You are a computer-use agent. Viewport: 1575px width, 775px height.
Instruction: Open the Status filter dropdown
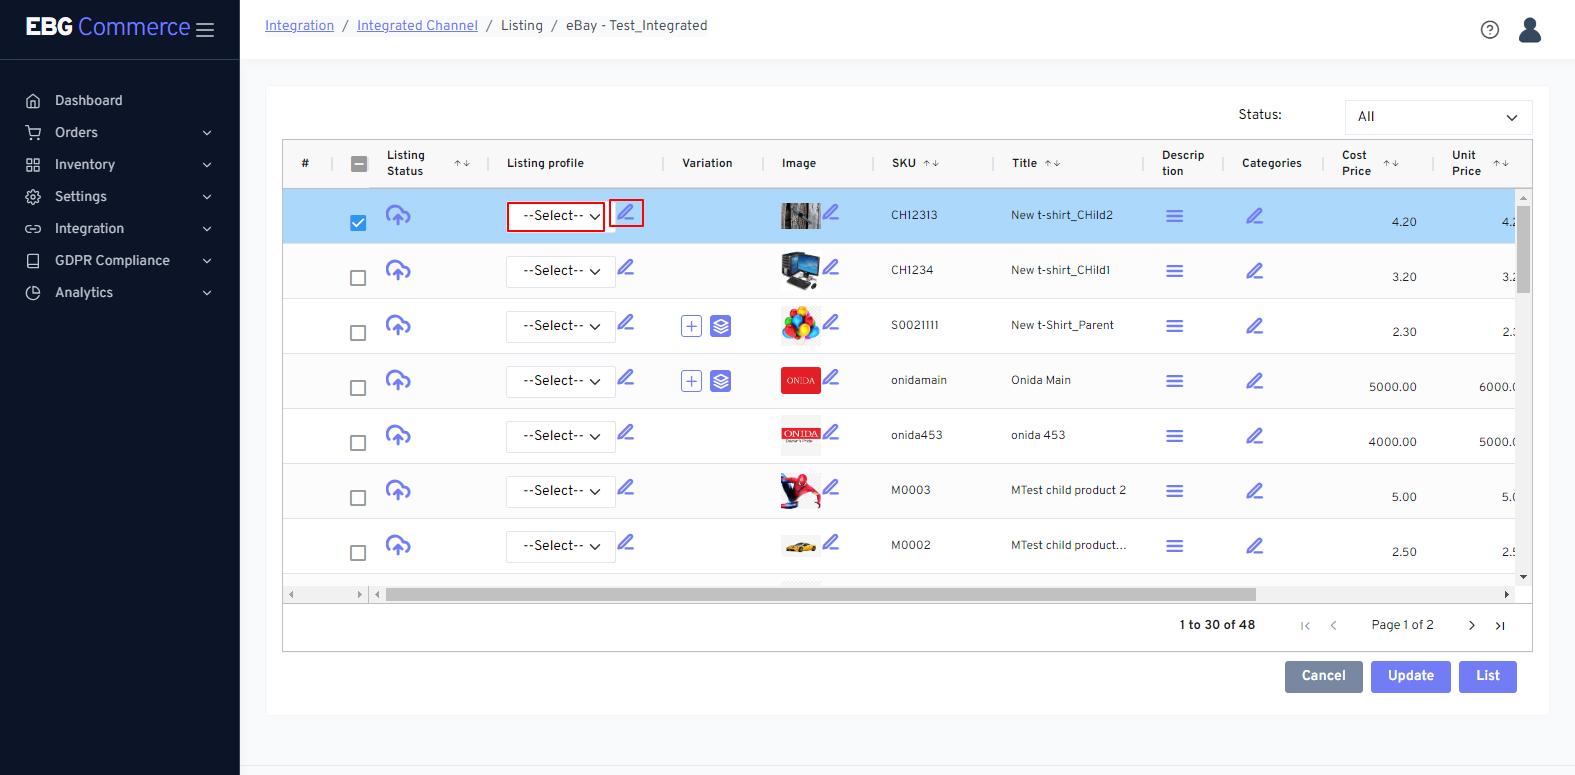point(1437,117)
